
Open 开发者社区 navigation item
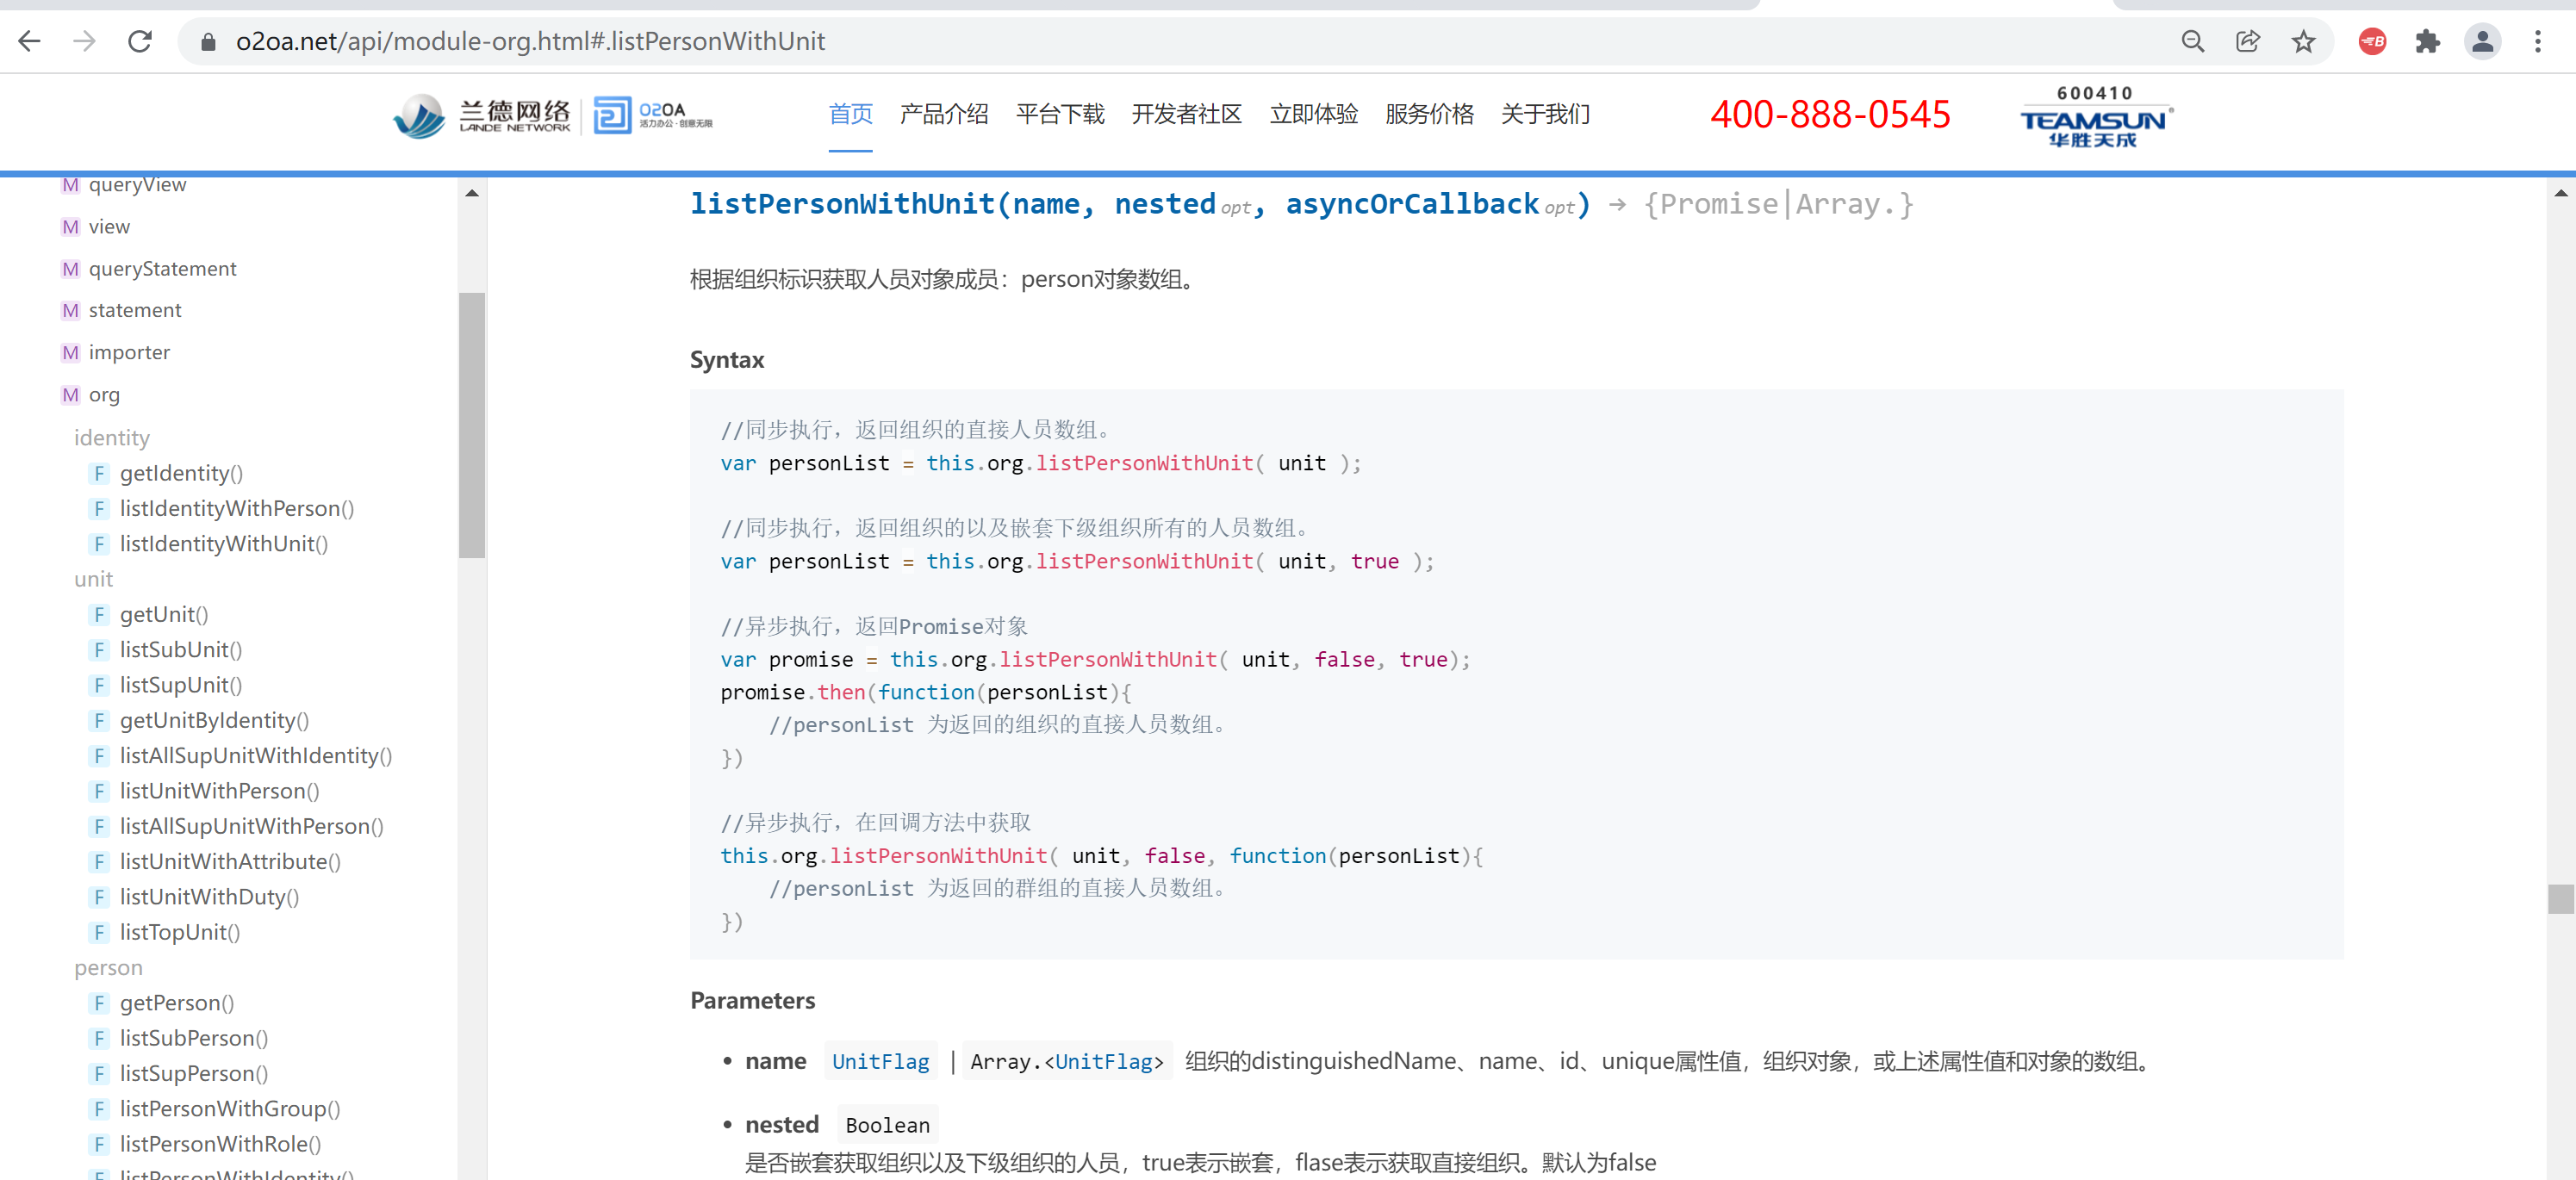(1186, 115)
